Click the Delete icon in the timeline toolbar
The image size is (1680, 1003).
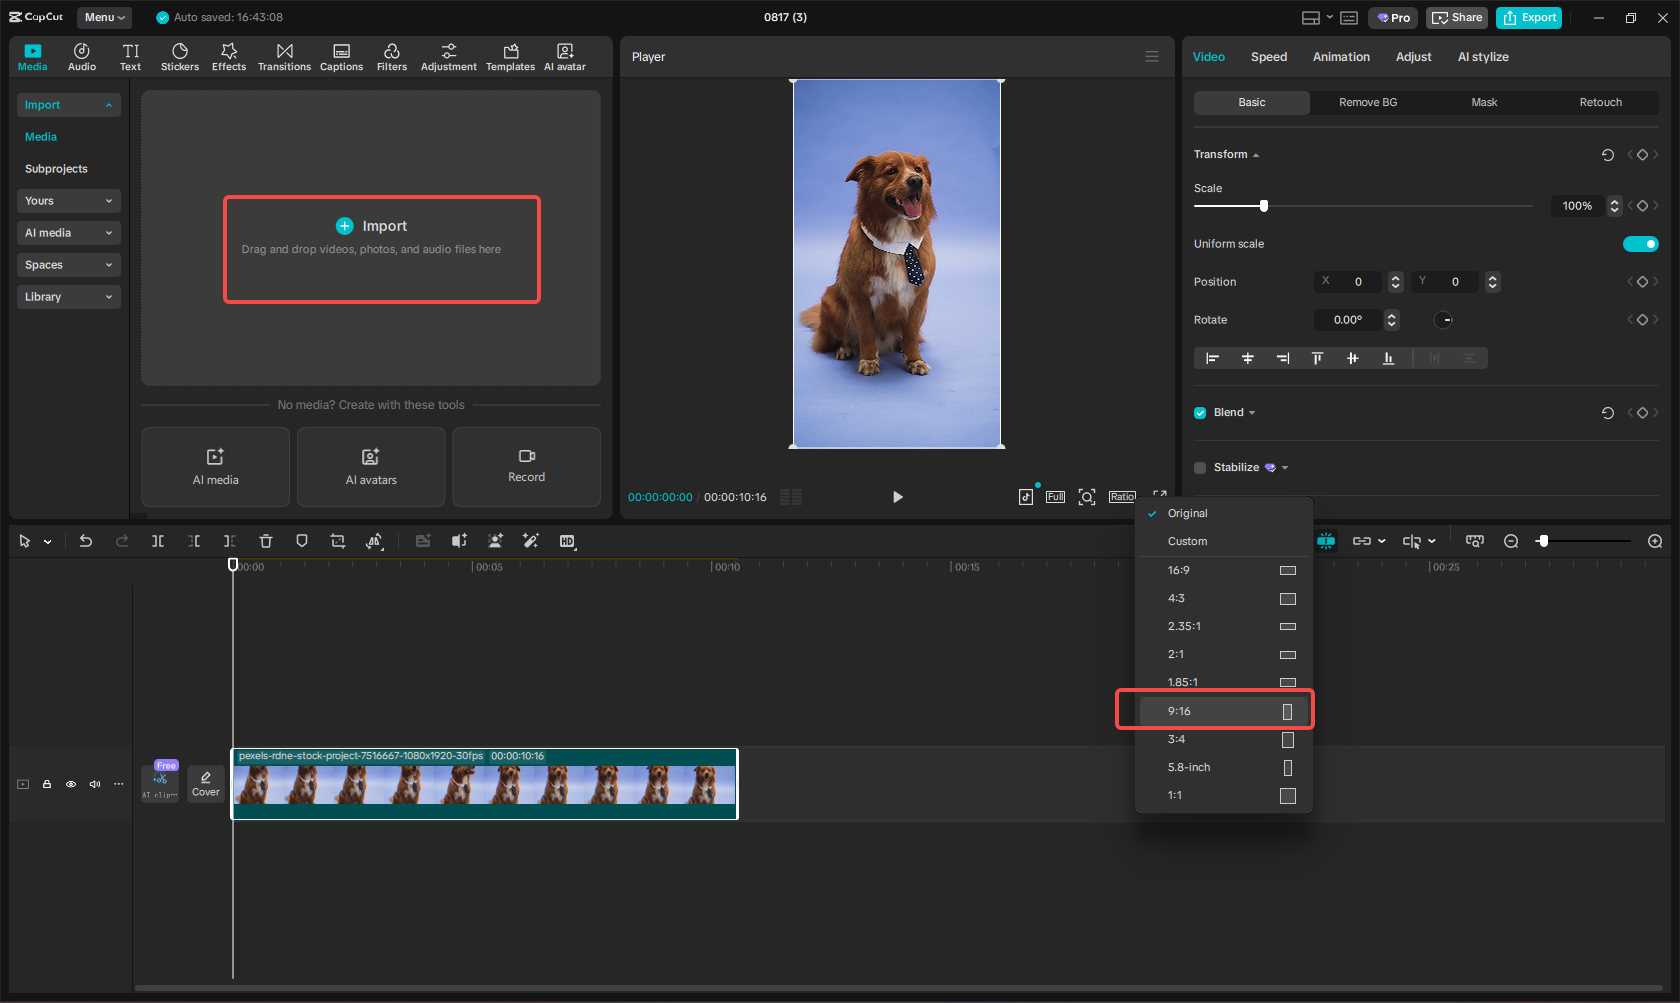pyautogui.click(x=265, y=541)
